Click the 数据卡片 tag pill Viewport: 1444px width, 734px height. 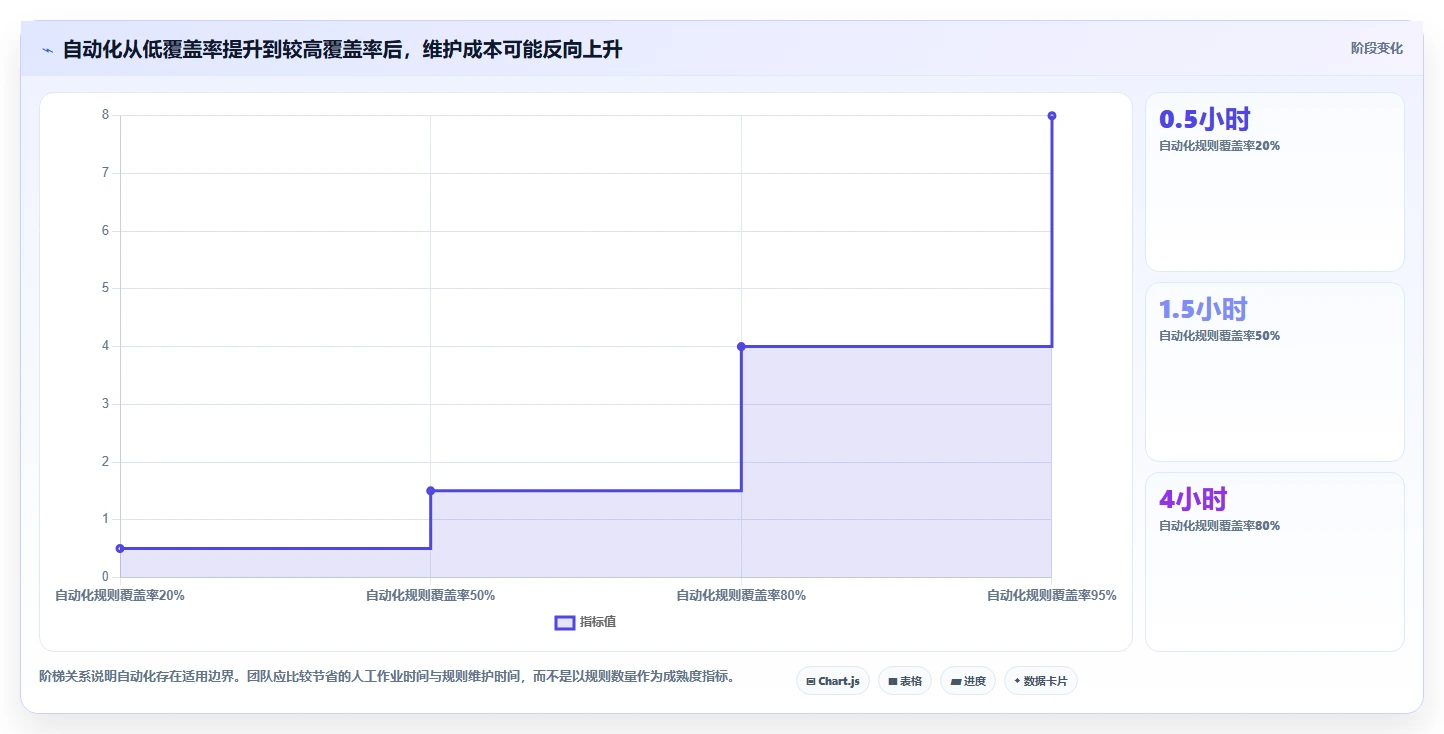1041,681
